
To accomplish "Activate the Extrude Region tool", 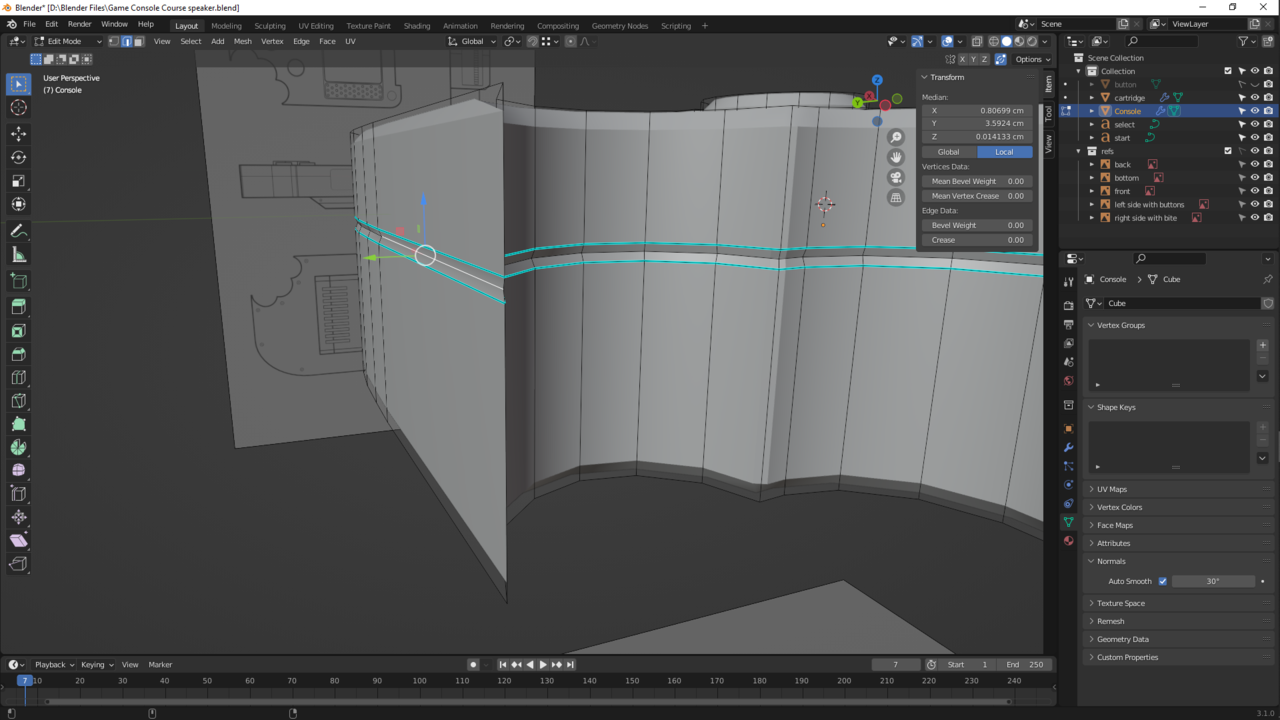I will point(18,305).
